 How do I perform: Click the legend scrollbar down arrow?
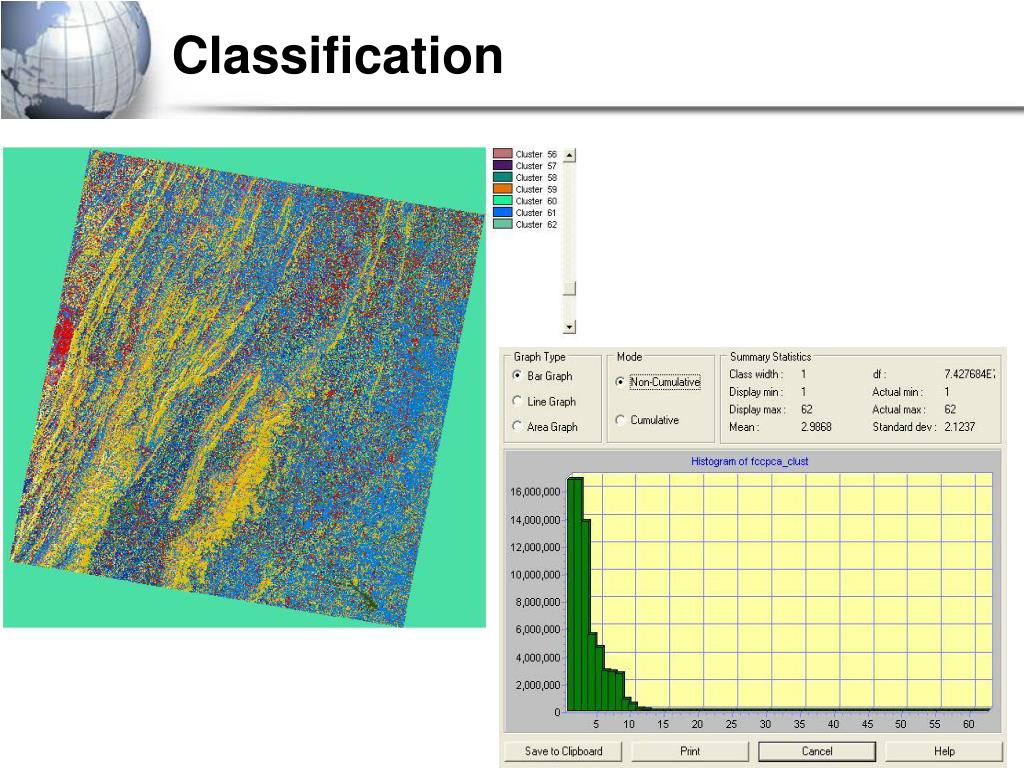[569, 327]
